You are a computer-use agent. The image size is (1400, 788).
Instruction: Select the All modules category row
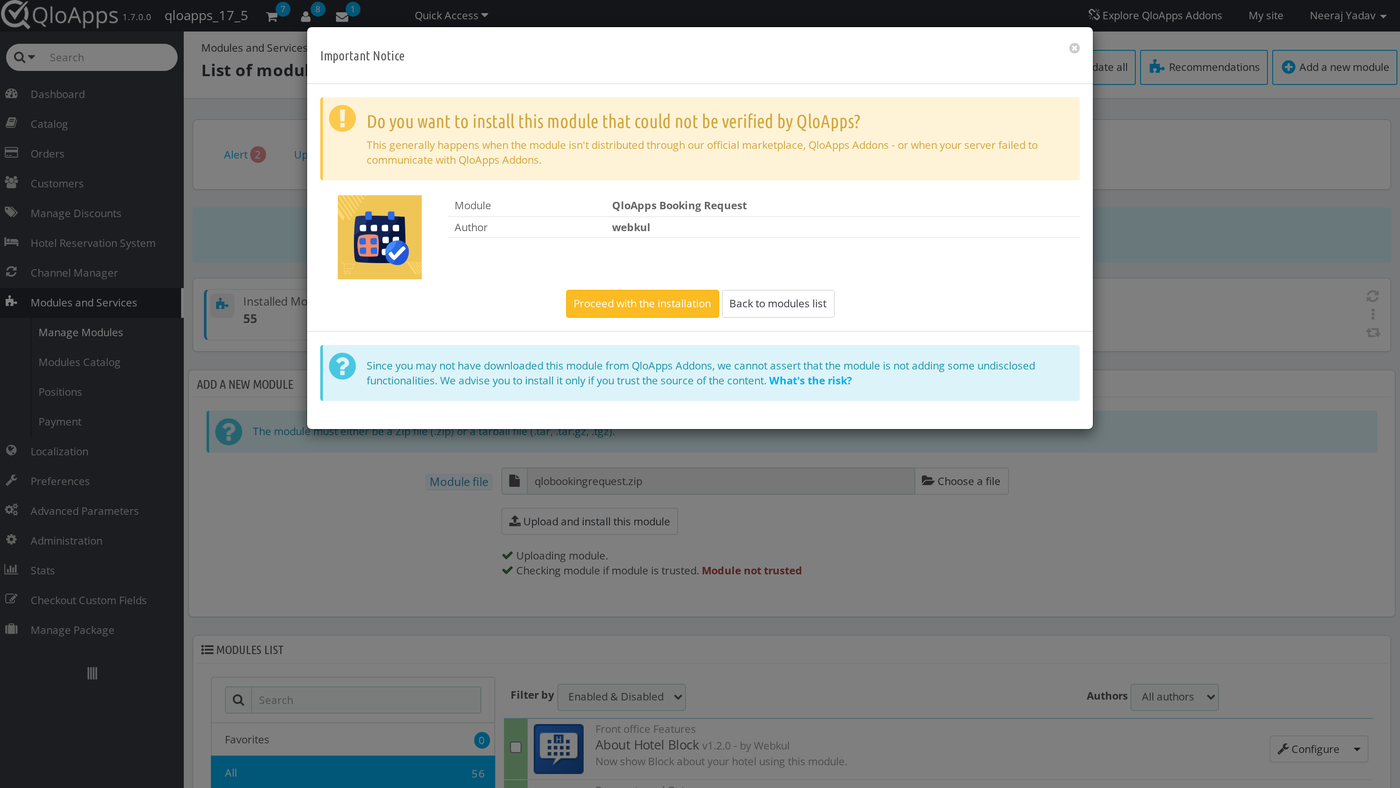[x=353, y=773]
